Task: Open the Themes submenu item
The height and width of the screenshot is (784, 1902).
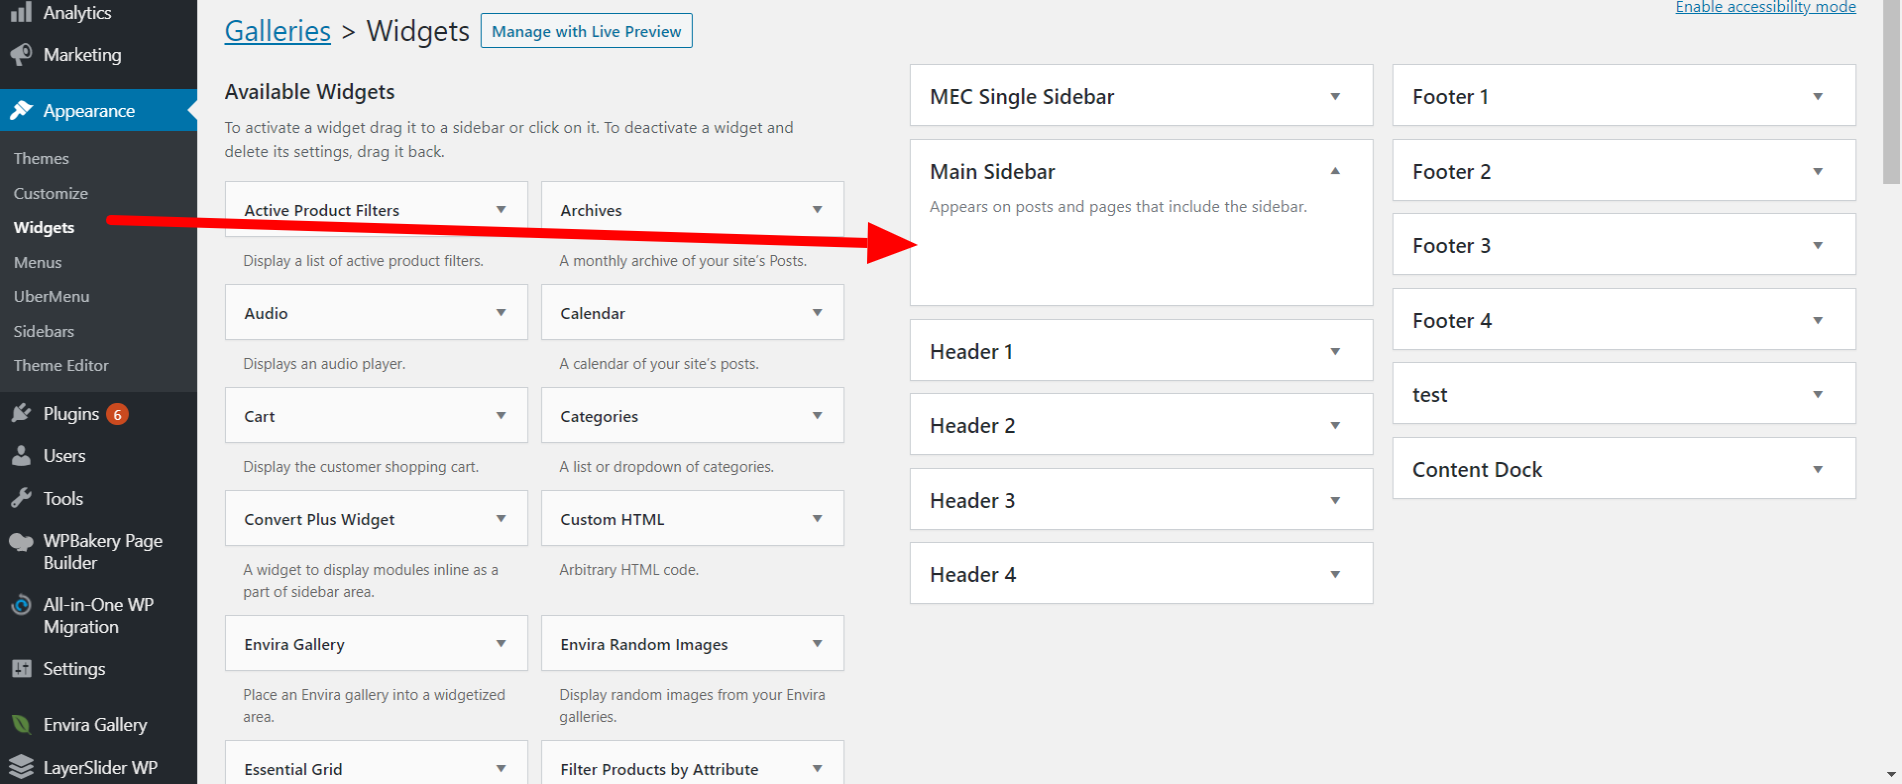Action: (41, 158)
